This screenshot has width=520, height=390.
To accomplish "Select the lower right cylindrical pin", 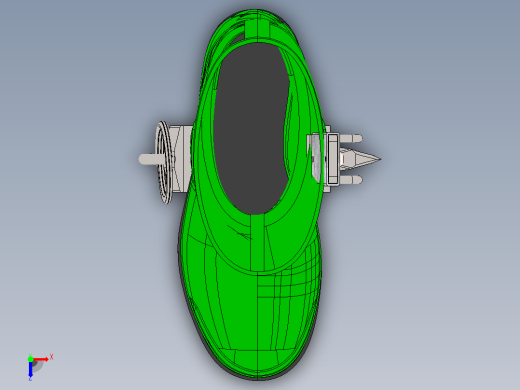I will tap(351, 180).
